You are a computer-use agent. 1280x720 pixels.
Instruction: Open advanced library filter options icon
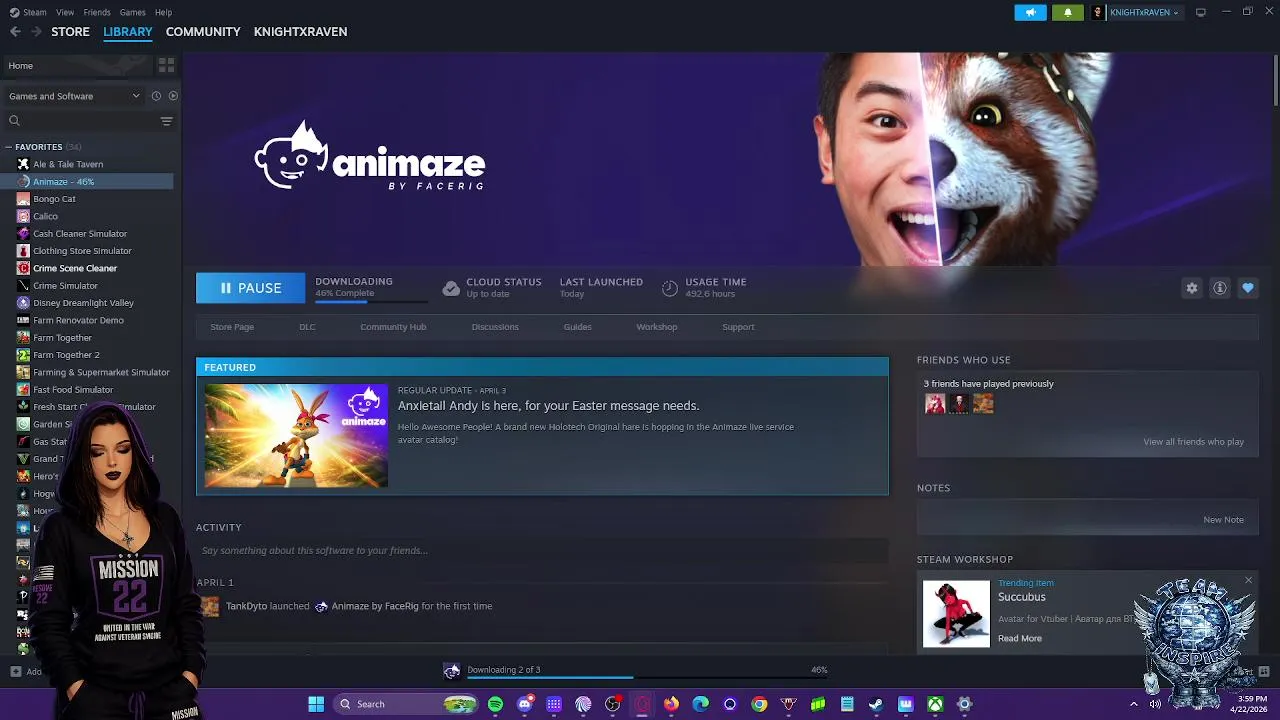166,121
